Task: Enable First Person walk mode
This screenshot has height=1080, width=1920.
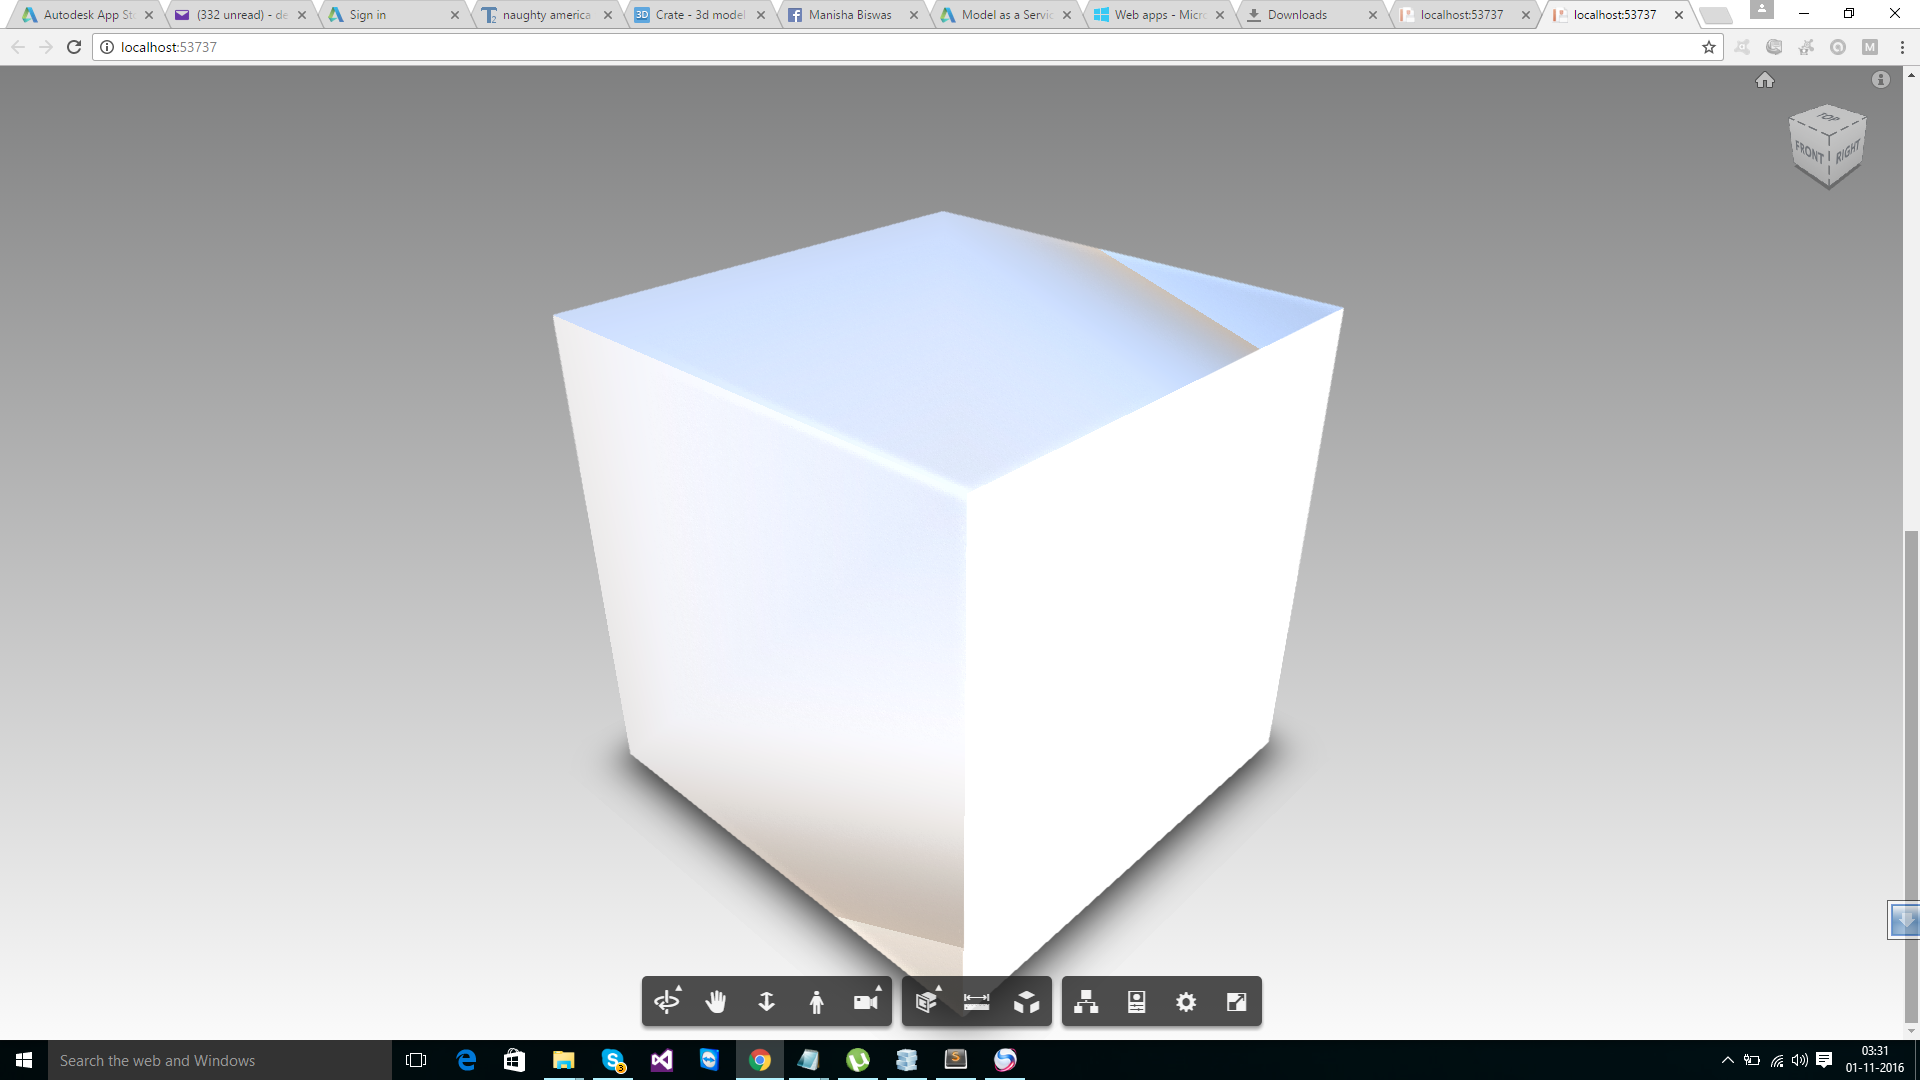Action: [x=816, y=1002]
